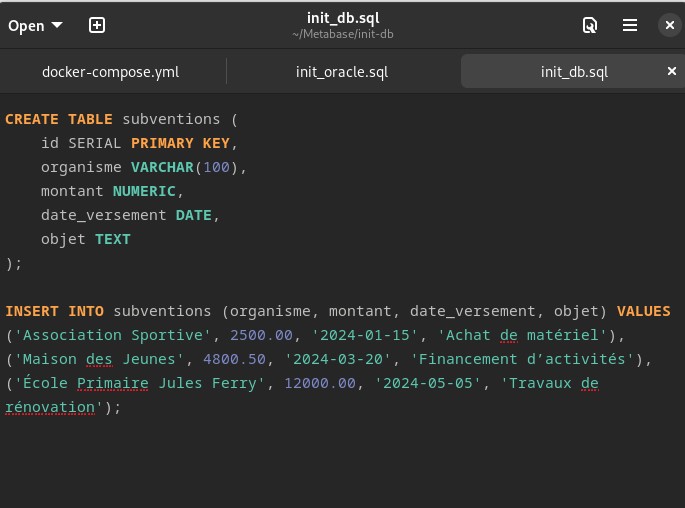The image size is (685, 508).
Task: Select the init_db.sql tab
Action: pos(573,72)
